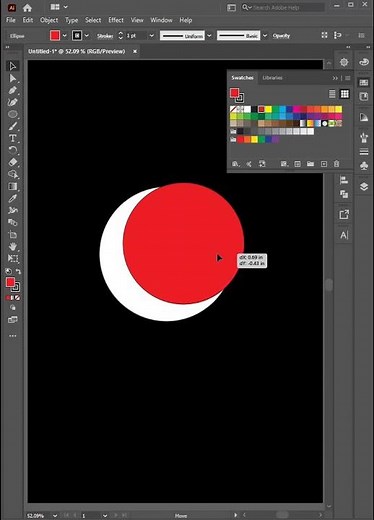Open the Stroke panel icon

coord(364,152)
